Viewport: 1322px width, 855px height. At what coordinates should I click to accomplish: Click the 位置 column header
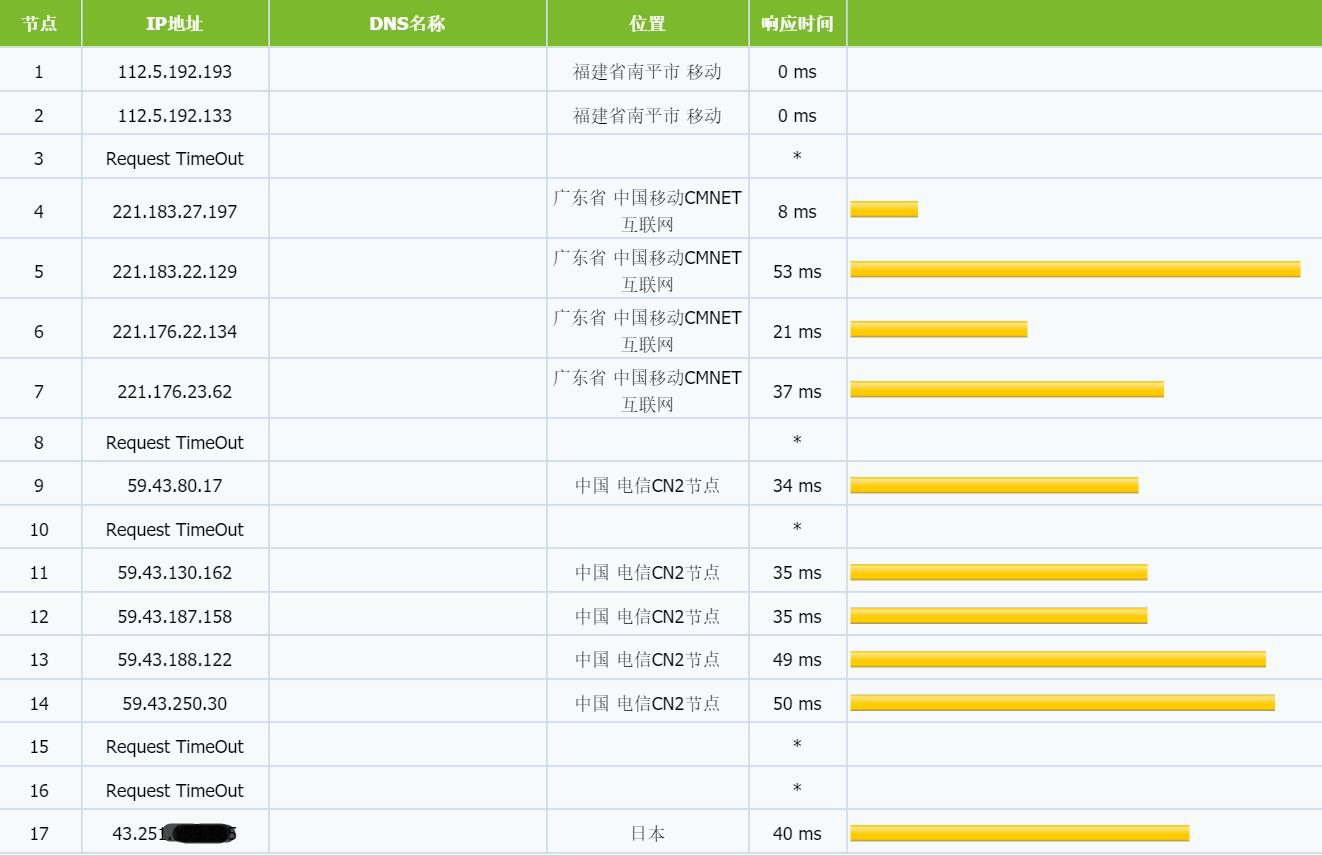point(647,23)
